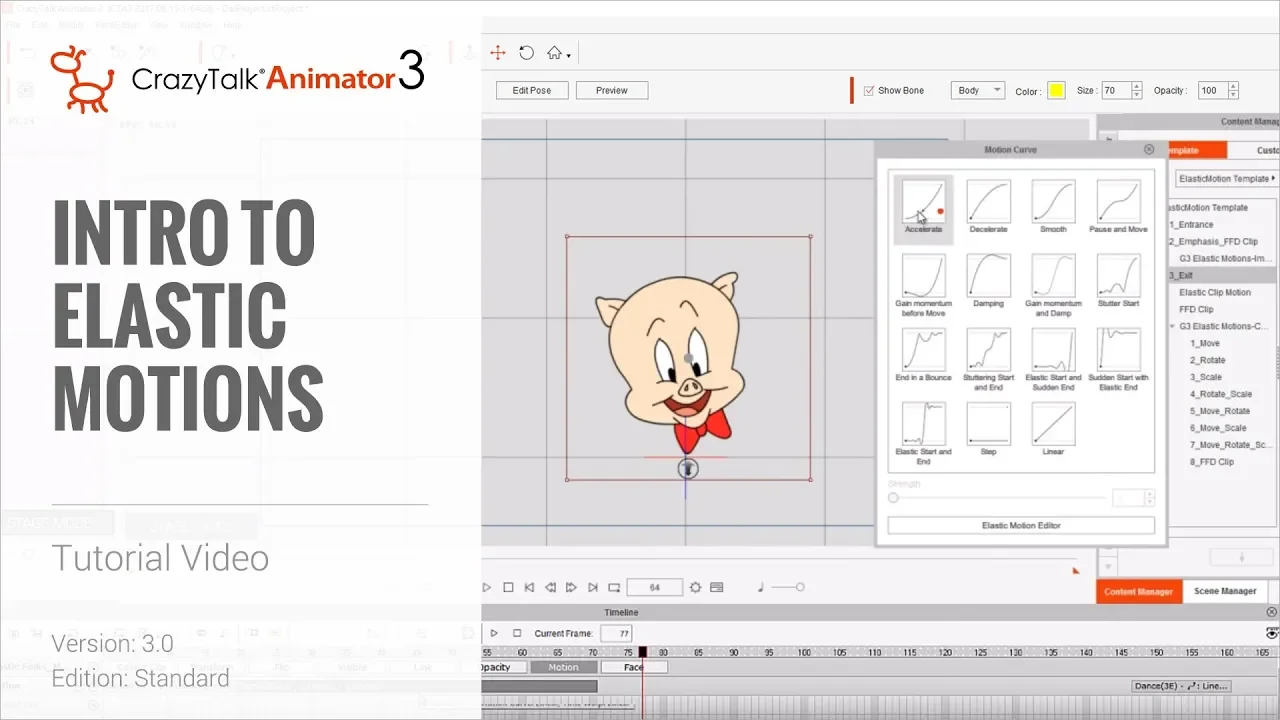Click Play in the playback bar
This screenshot has width=1280, height=720.
pos(488,588)
